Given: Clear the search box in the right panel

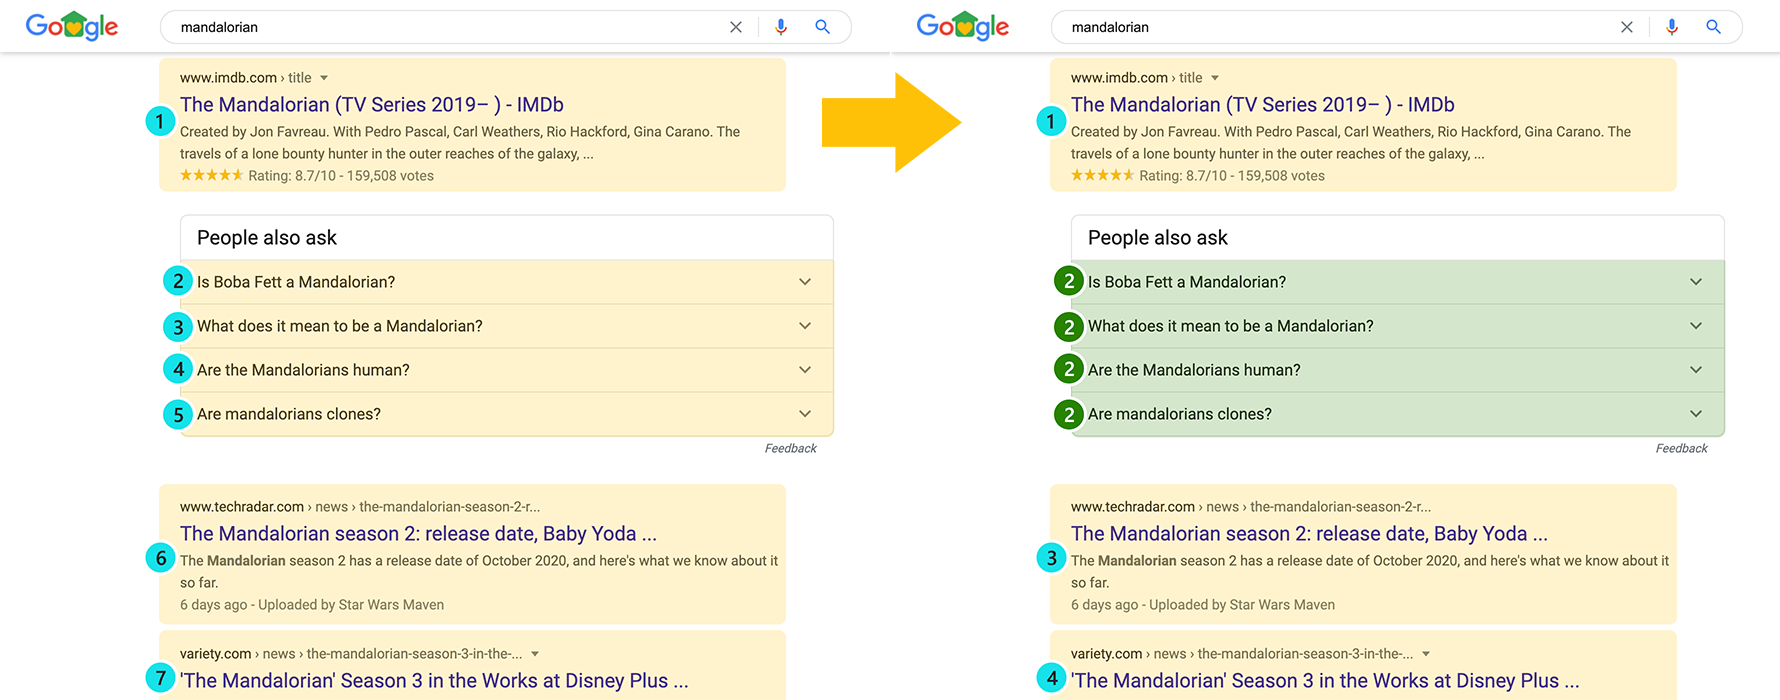Looking at the screenshot, I should tap(1627, 27).
